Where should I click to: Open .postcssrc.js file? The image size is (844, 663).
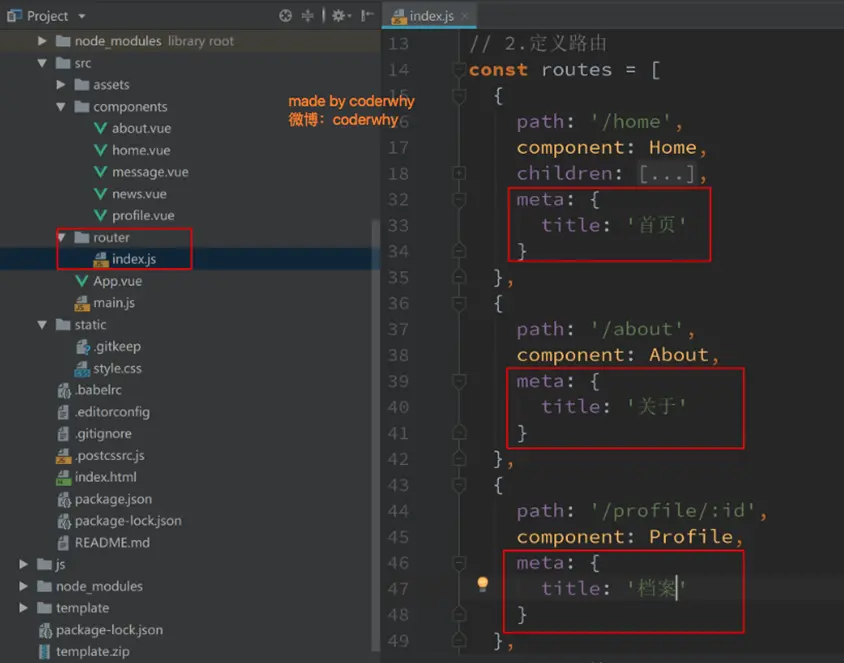[110, 455]
